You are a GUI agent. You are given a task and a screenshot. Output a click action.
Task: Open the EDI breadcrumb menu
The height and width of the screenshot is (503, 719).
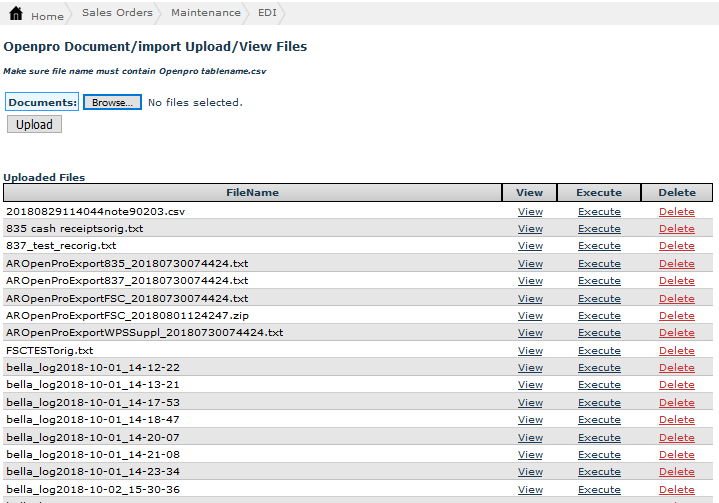(x=268, y=13)
